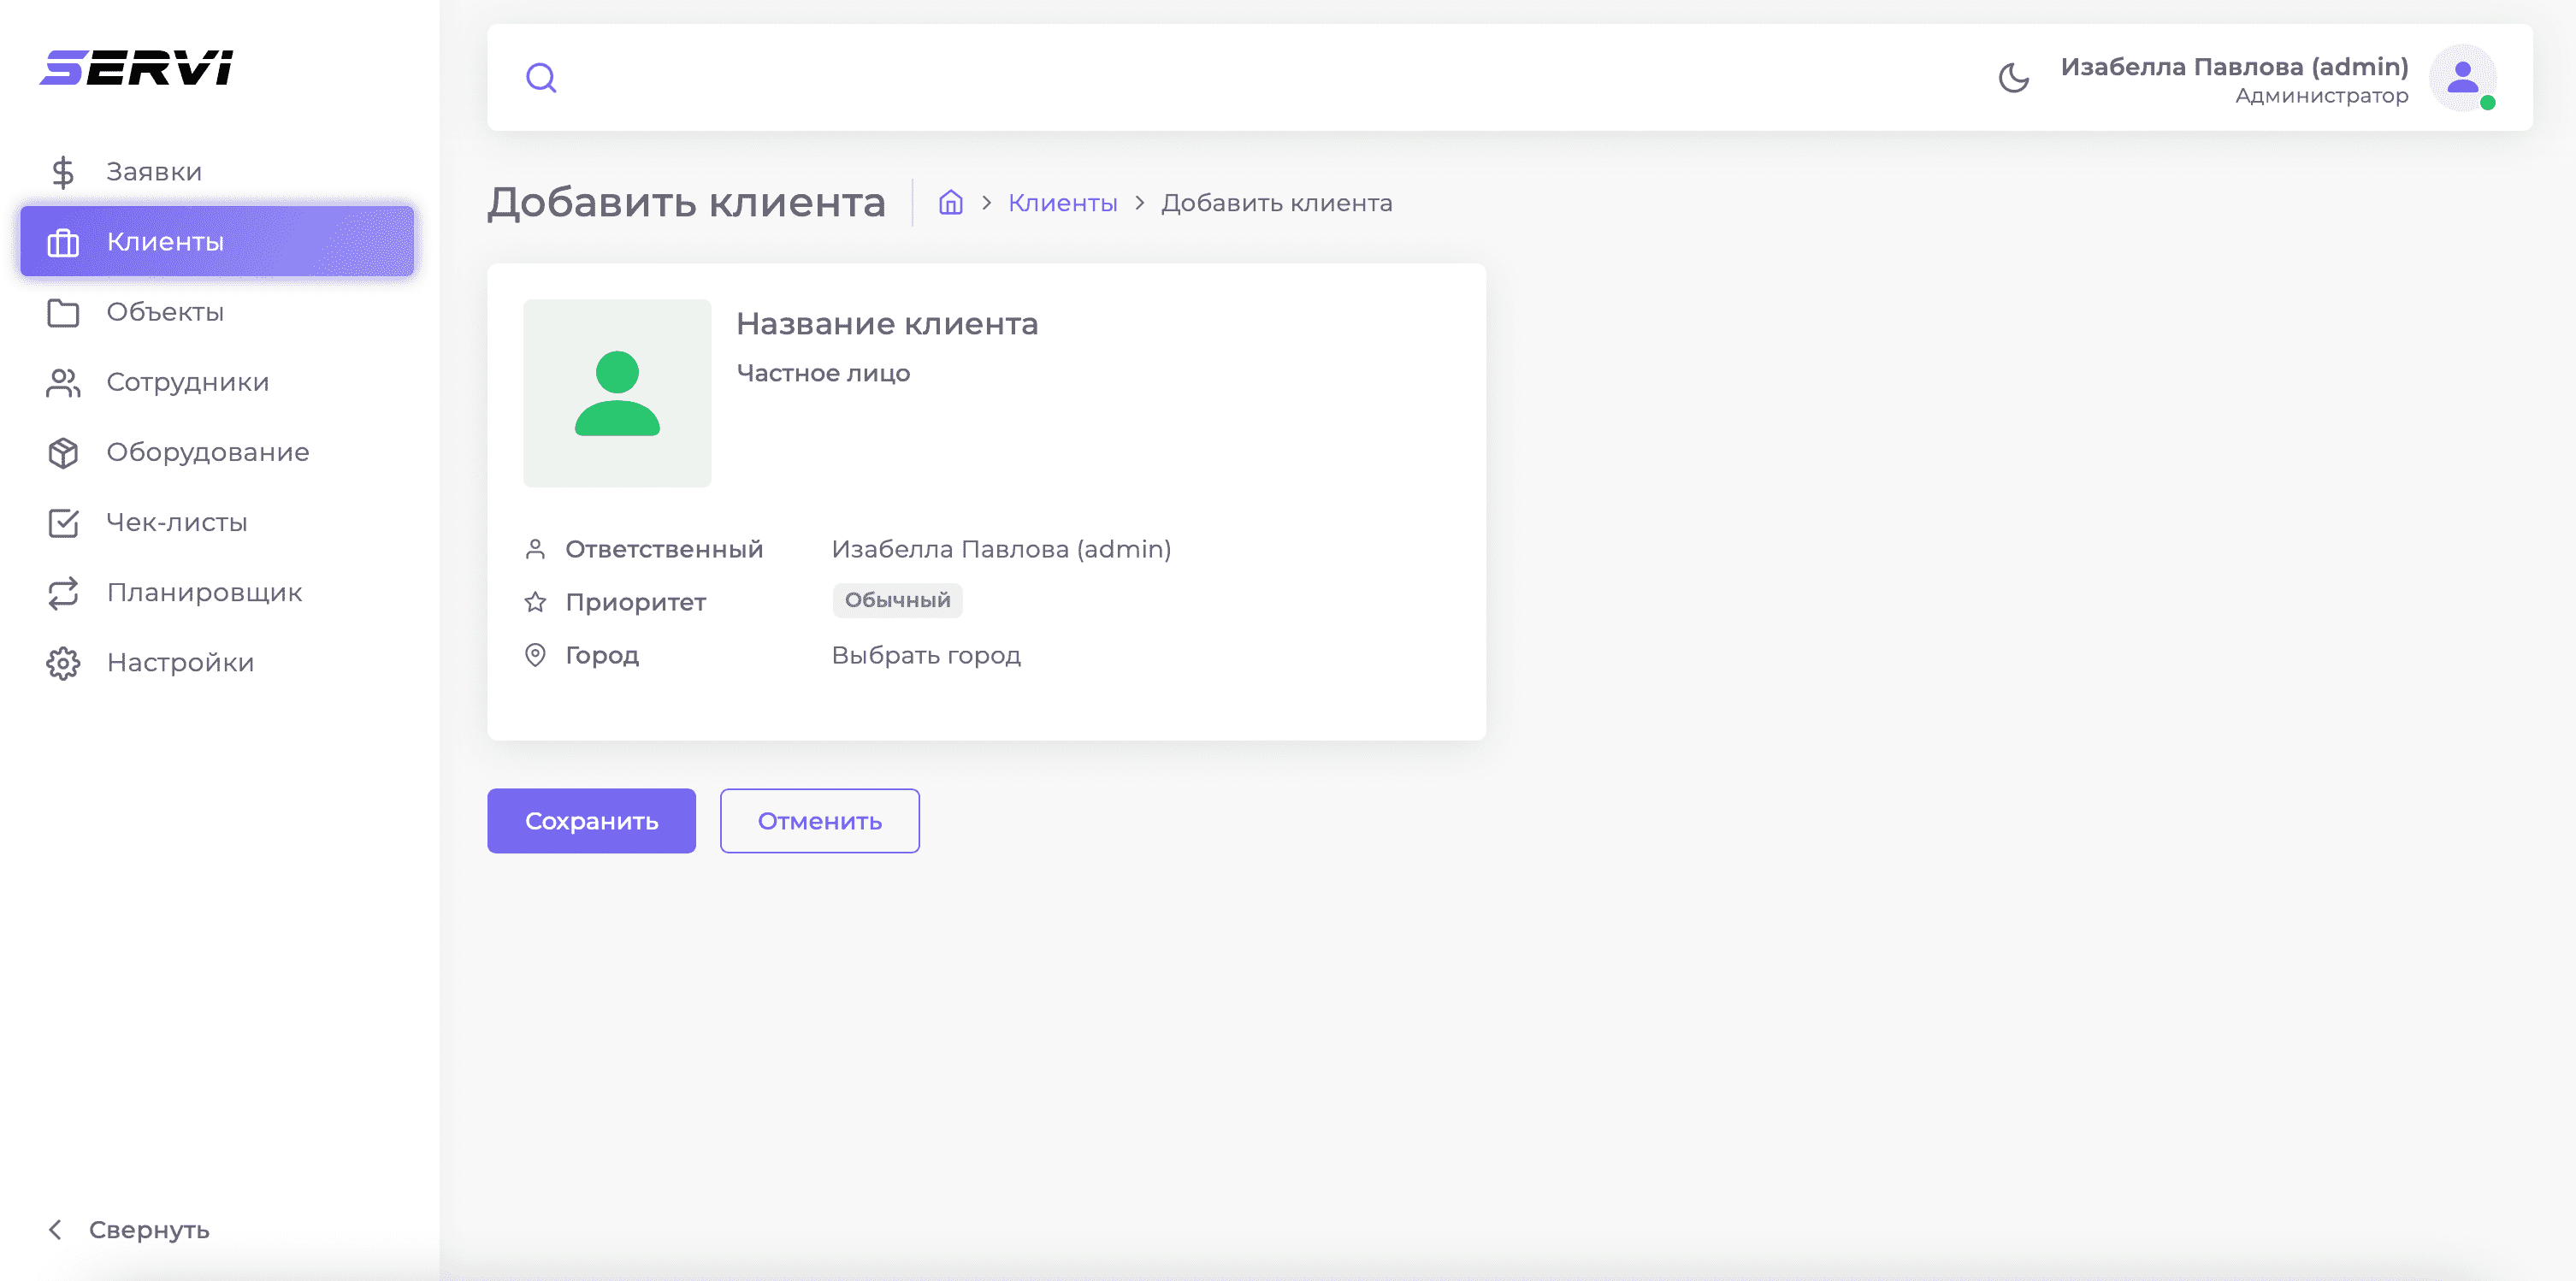
Task: Toggle dark mode moon icon
Action: point(2013,77)
